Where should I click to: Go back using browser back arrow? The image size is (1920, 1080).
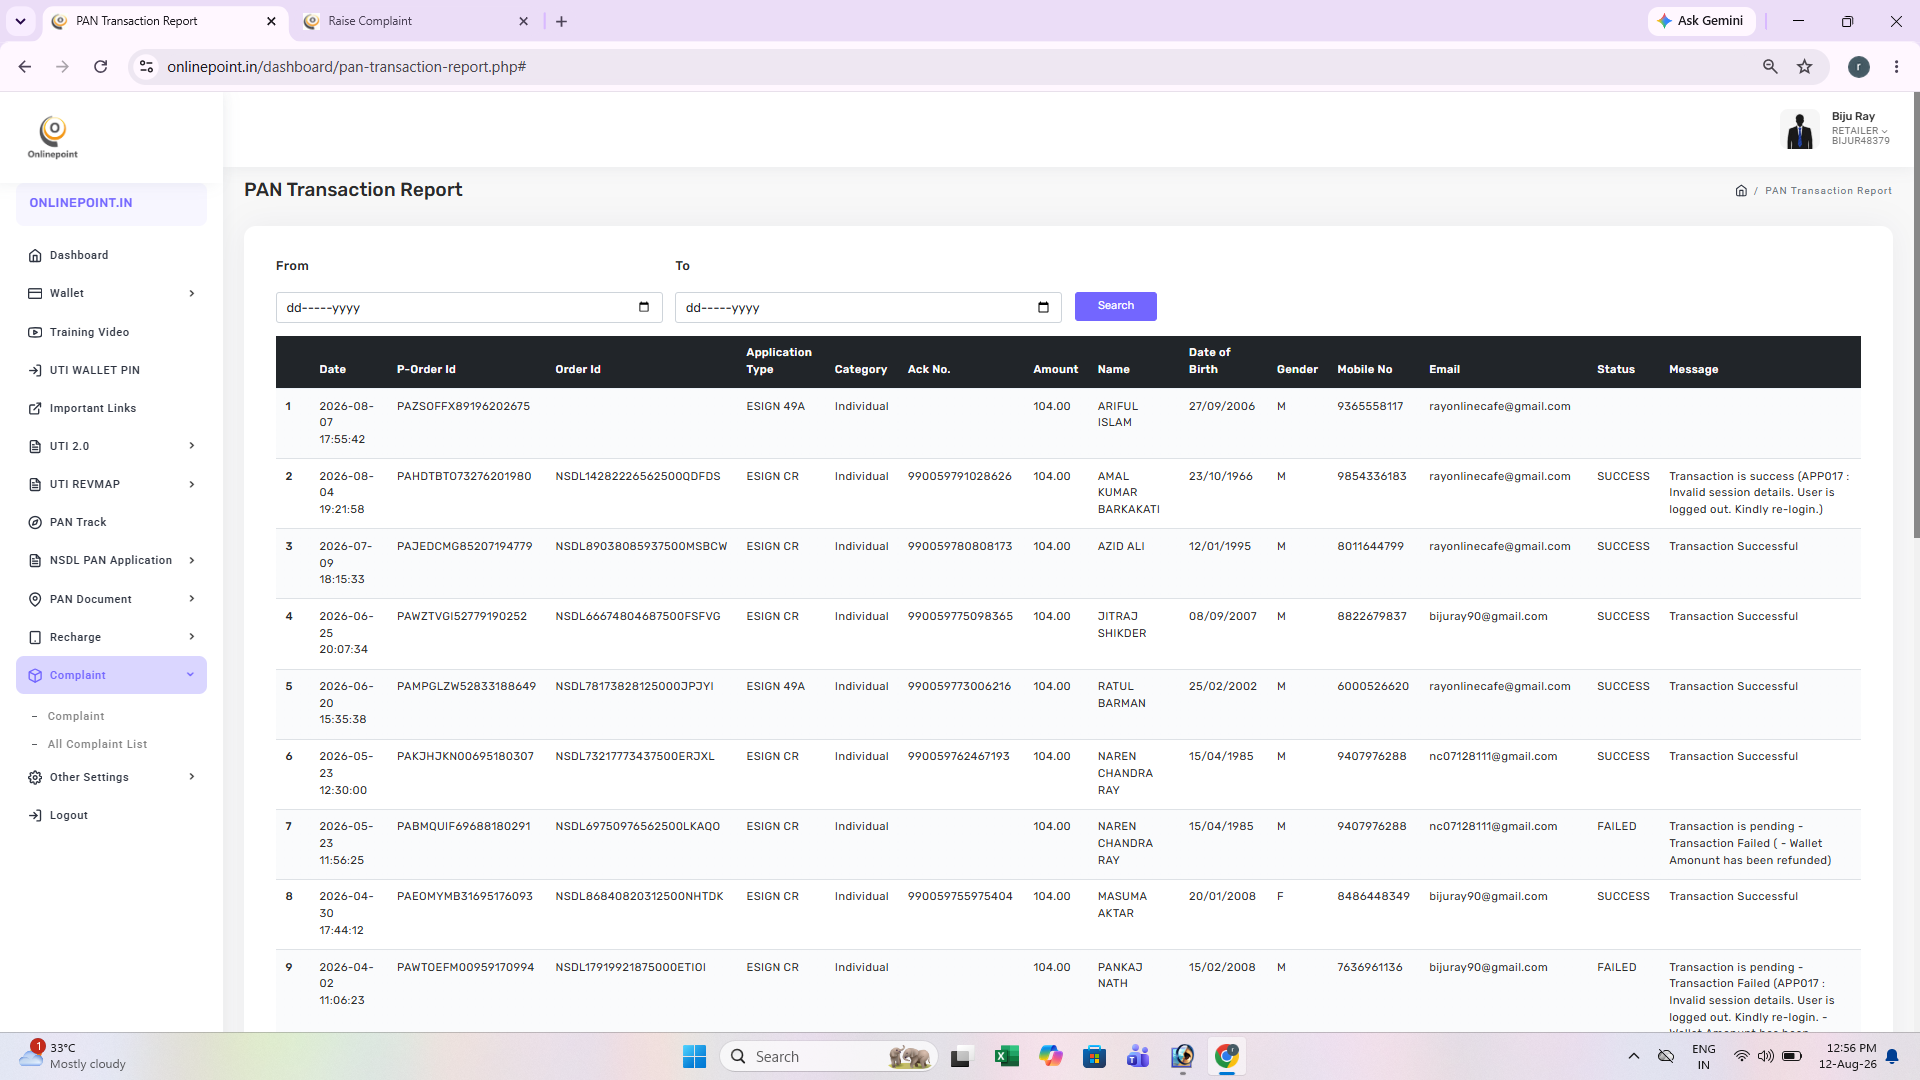tap(25, 67)
